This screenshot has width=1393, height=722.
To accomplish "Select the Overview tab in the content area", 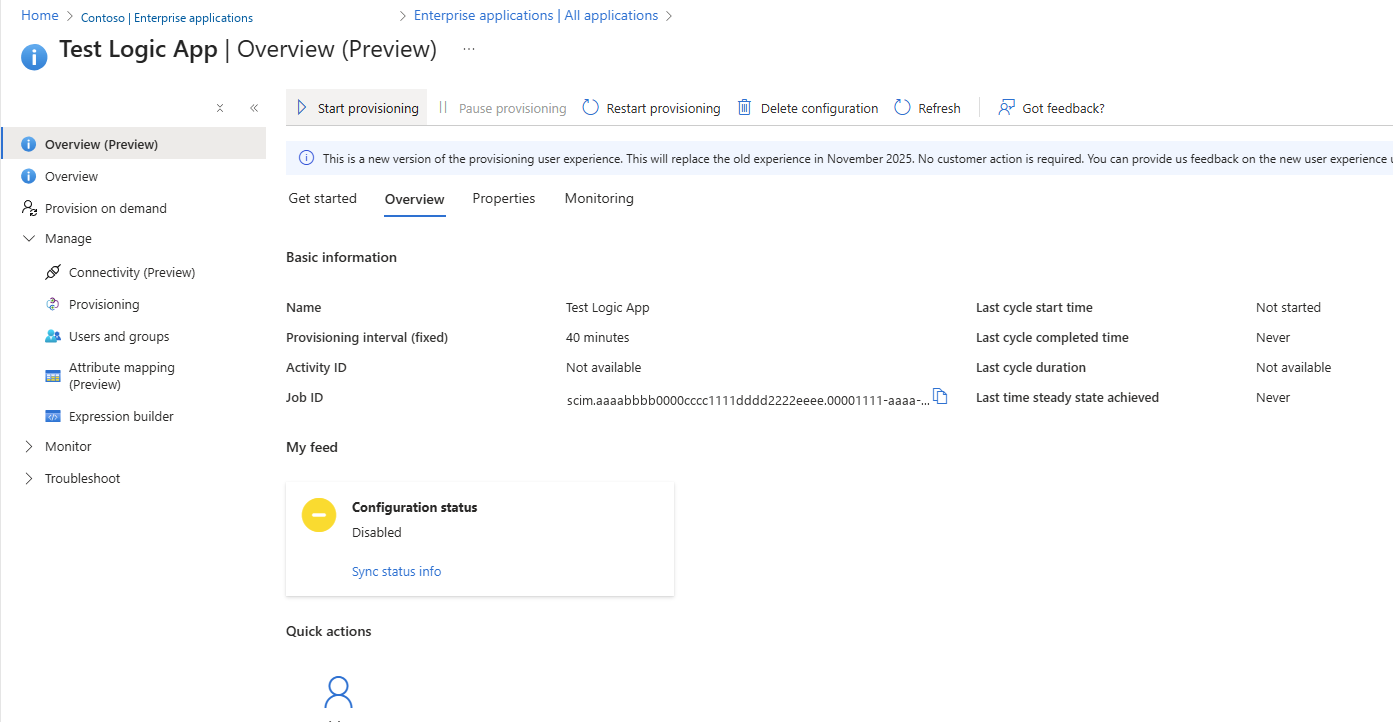I will [x=414, y=199].
